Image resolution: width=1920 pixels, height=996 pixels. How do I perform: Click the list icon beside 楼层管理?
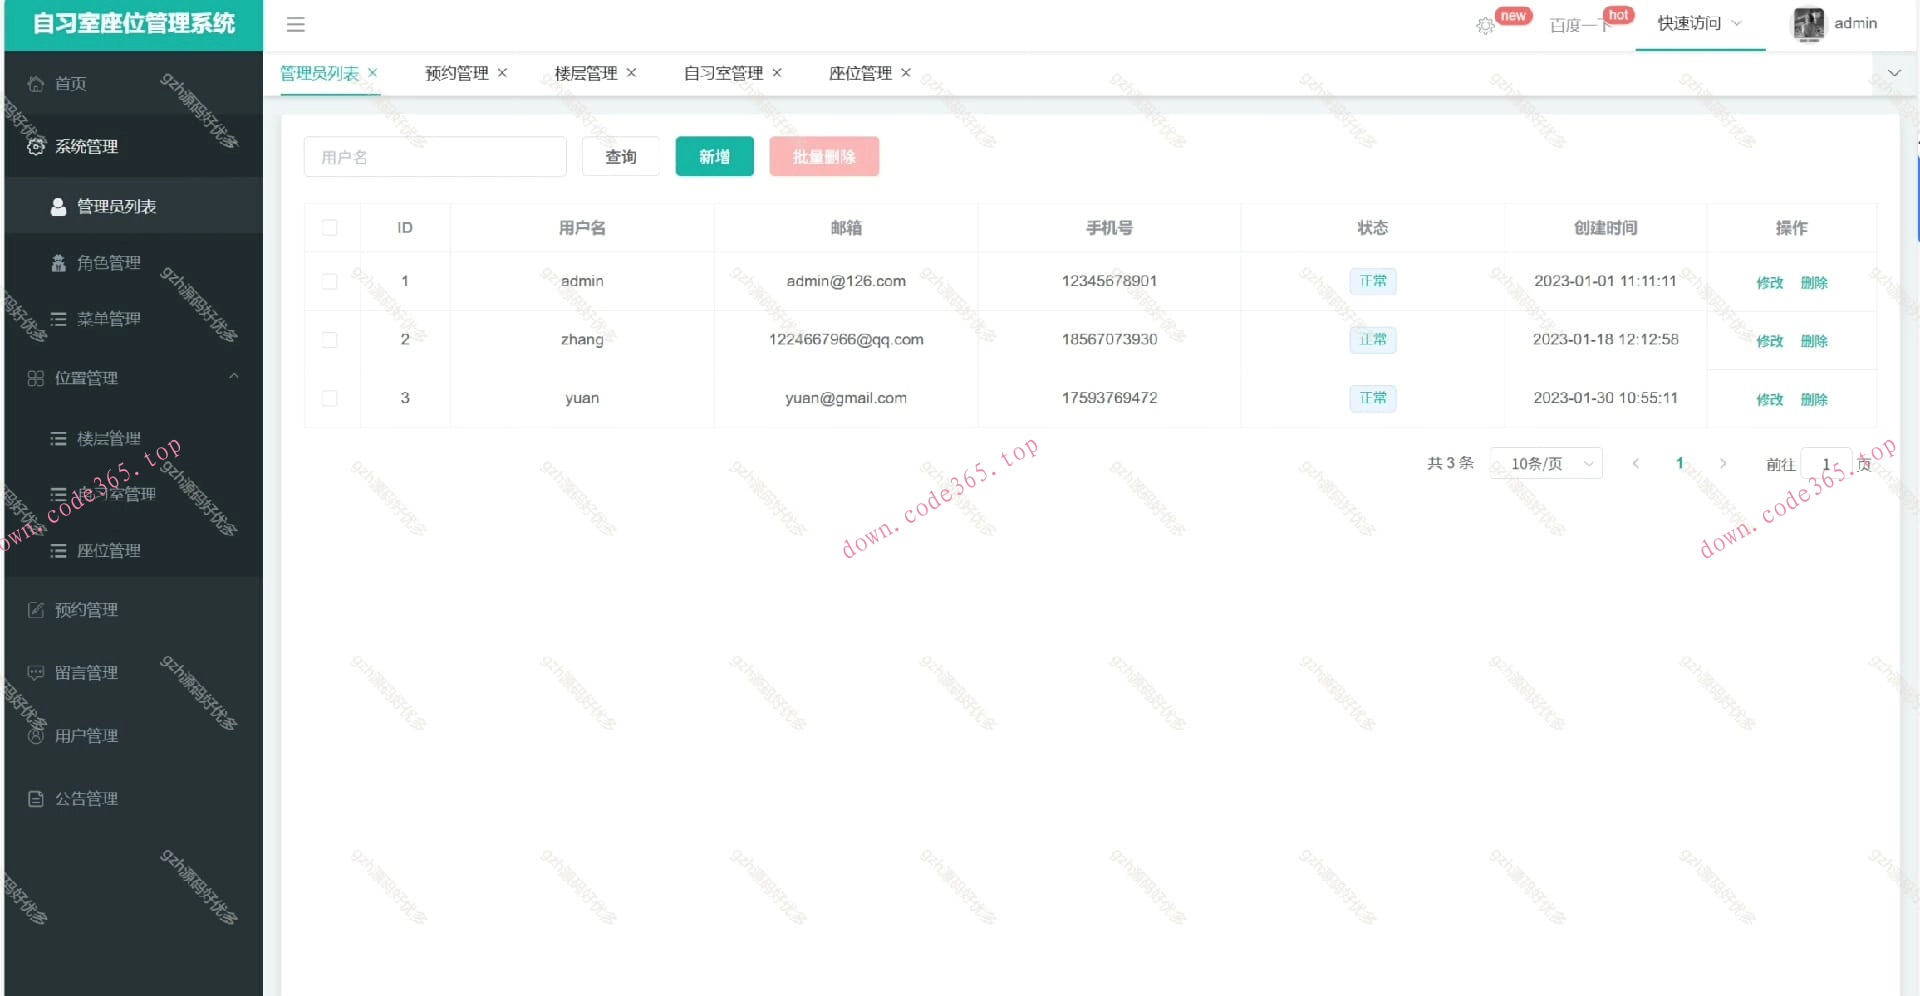coord(58,439)
